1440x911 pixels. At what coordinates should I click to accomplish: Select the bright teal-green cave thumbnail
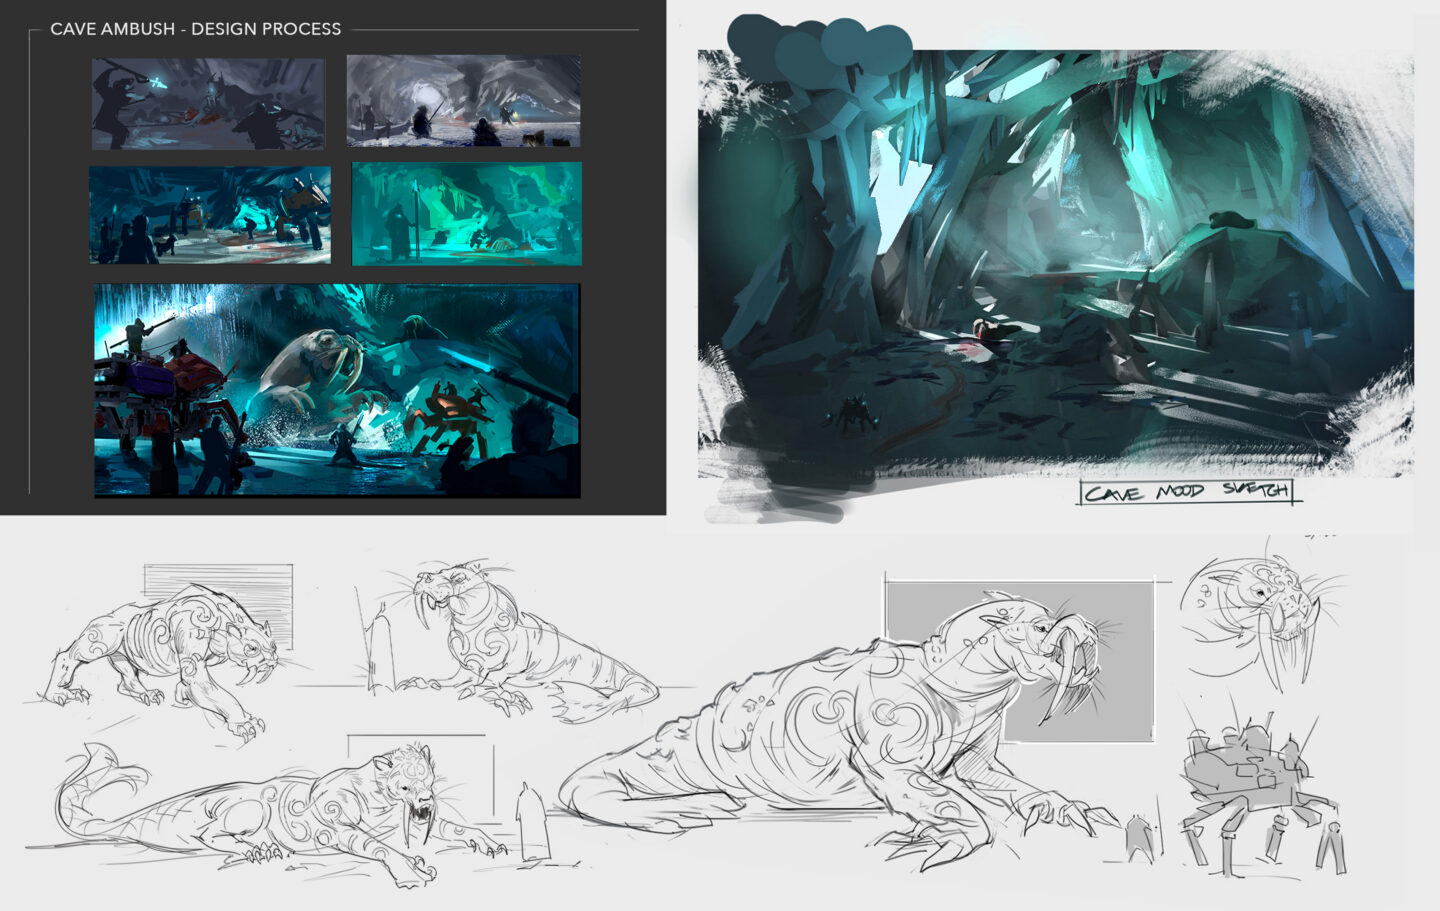(x=466, y=214)
